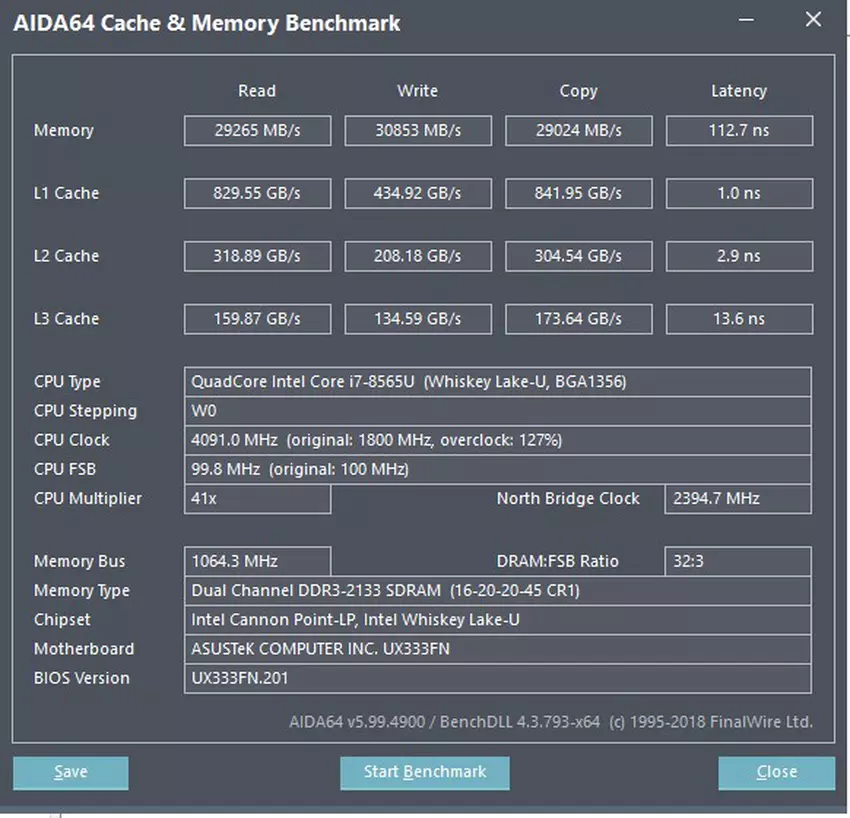
Task: Select the Memory Read result field
Action: tap(257, 131)
